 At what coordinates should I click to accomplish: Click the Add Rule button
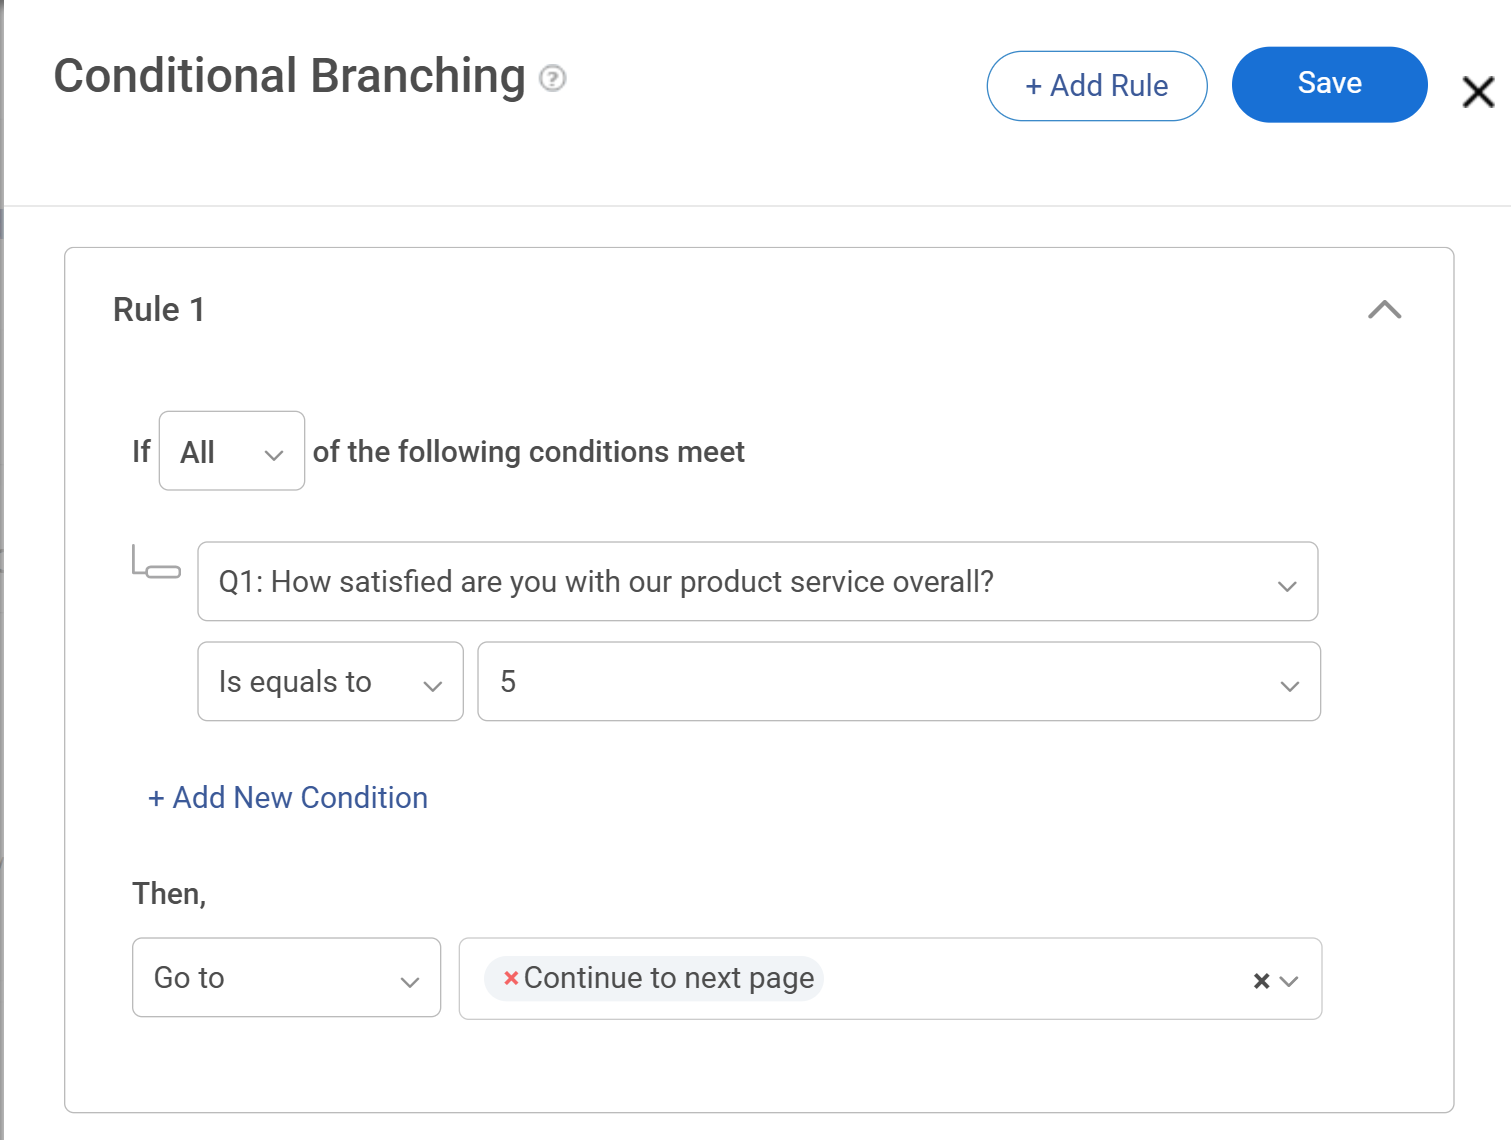click(x=1096, y=85)
